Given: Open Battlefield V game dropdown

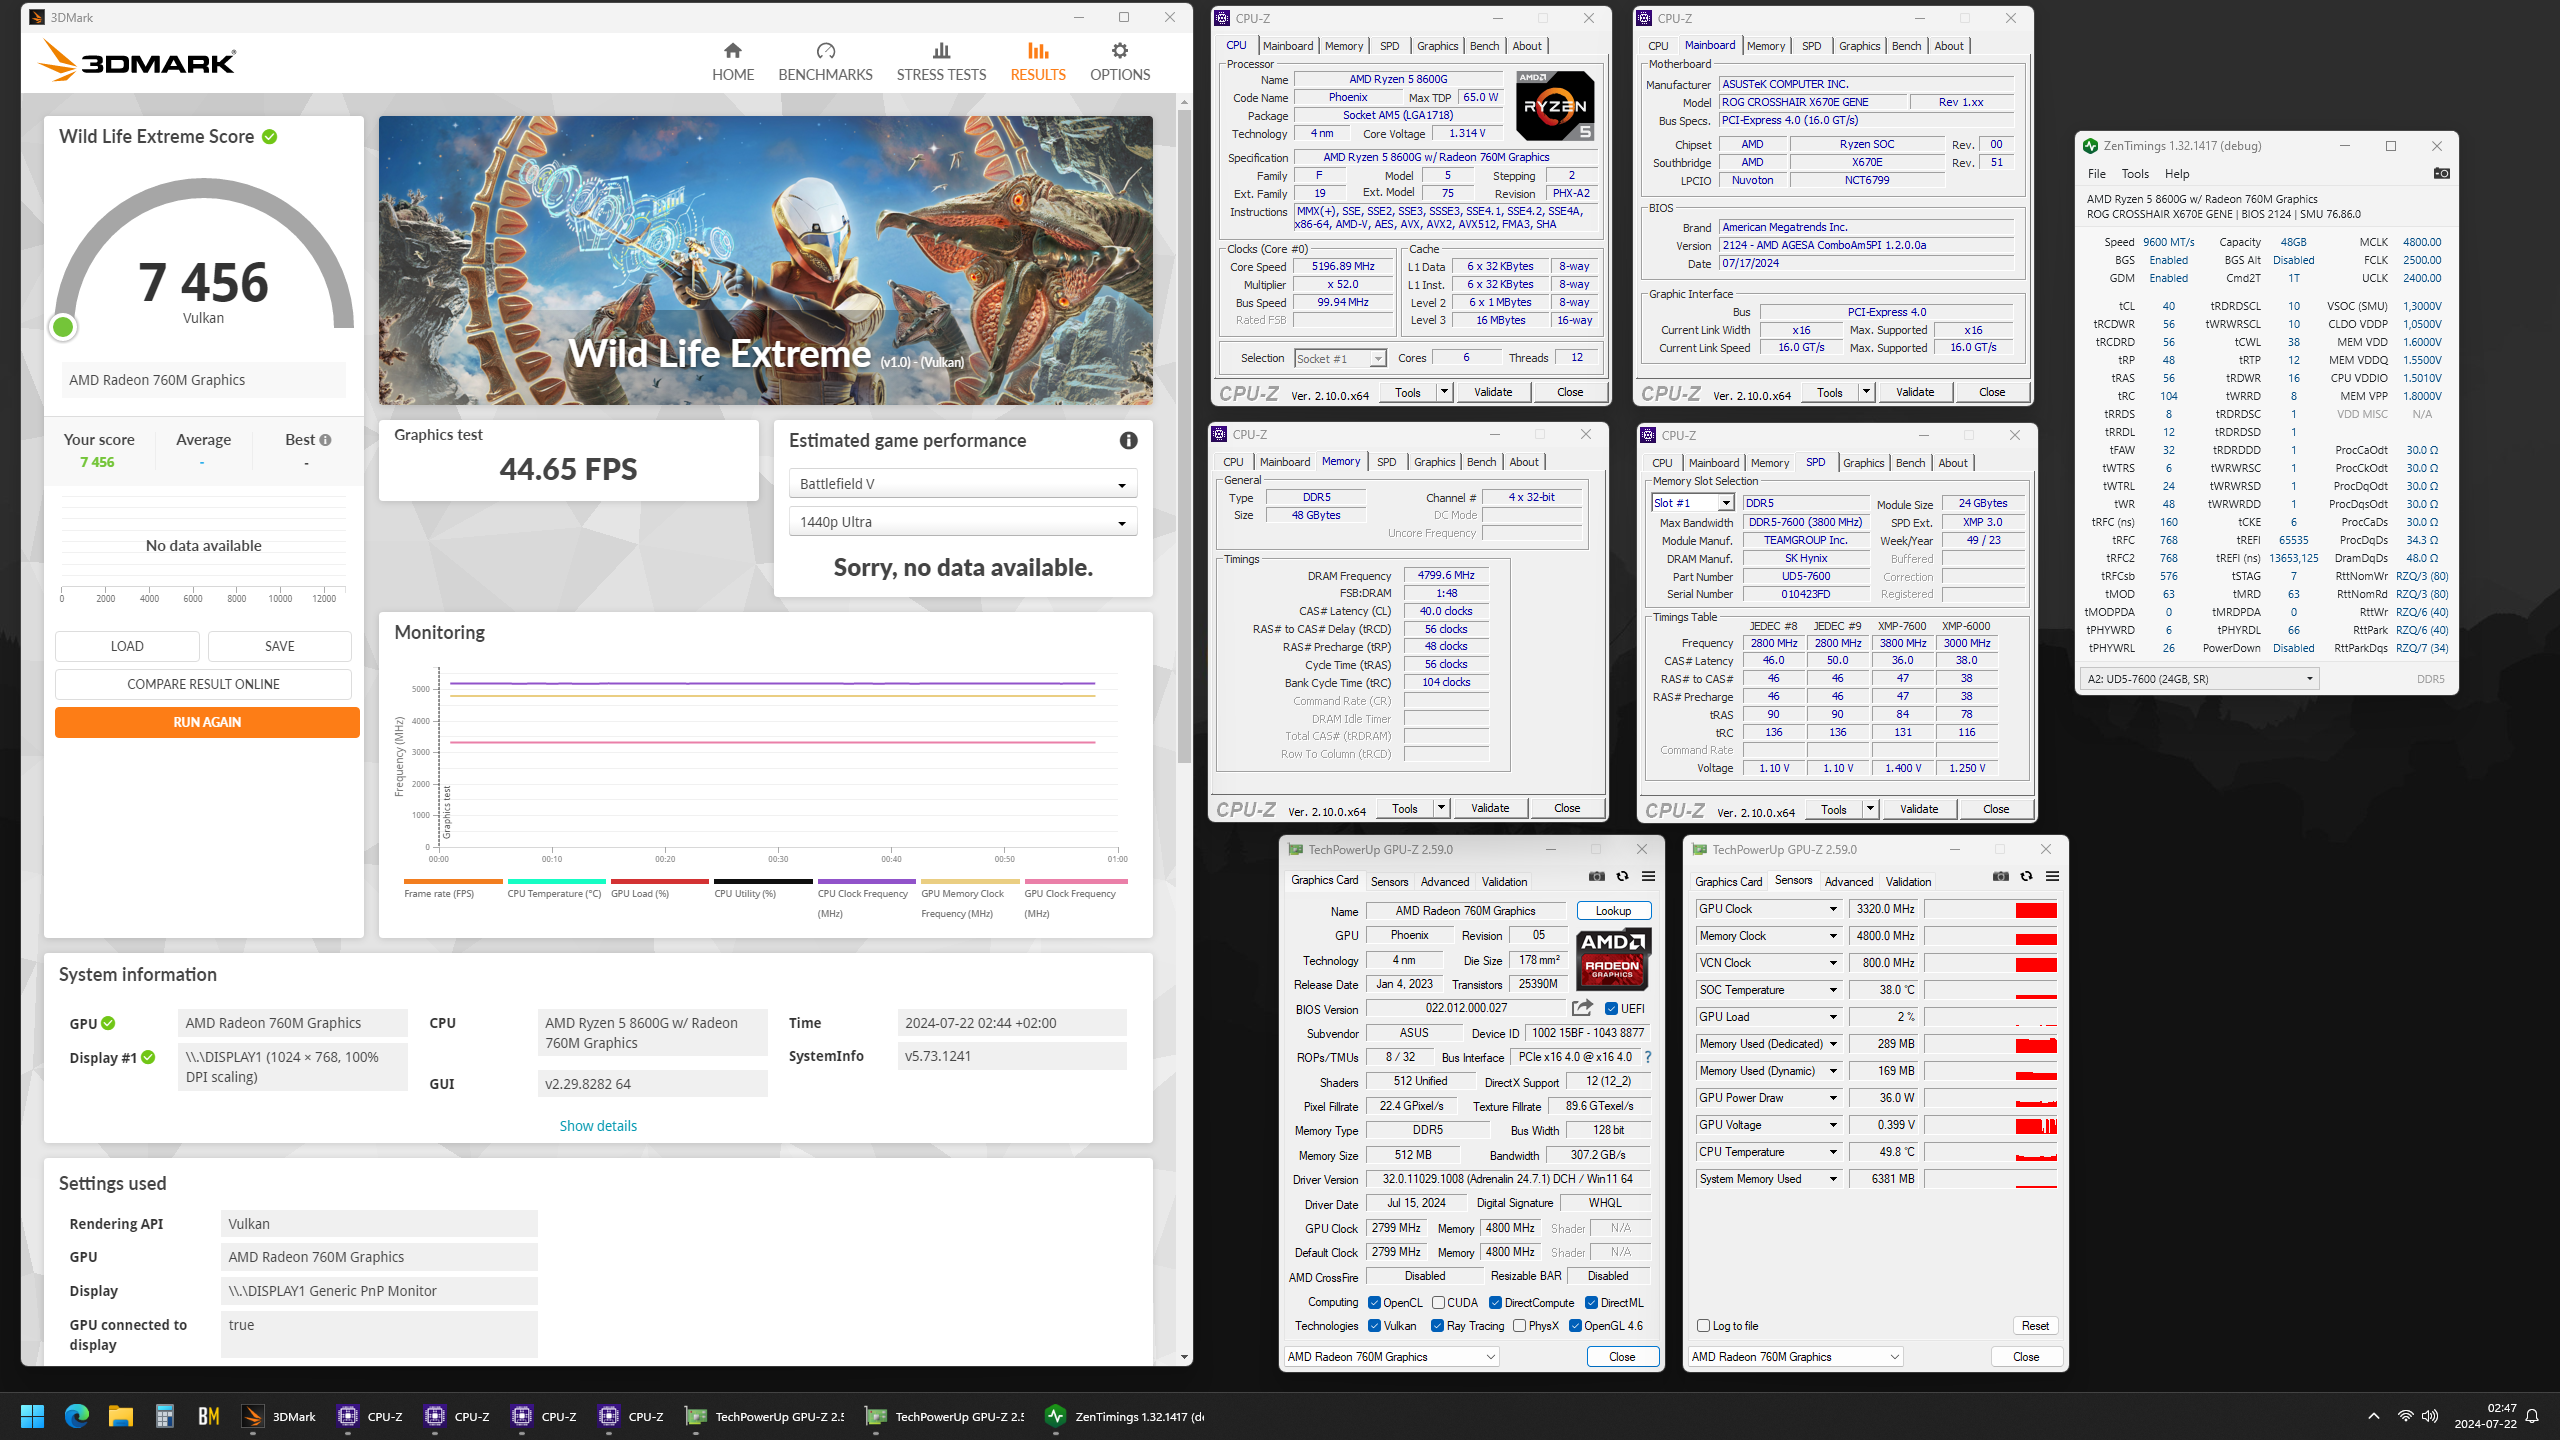Looking at the screenshot, I should [x=963, y=484].
